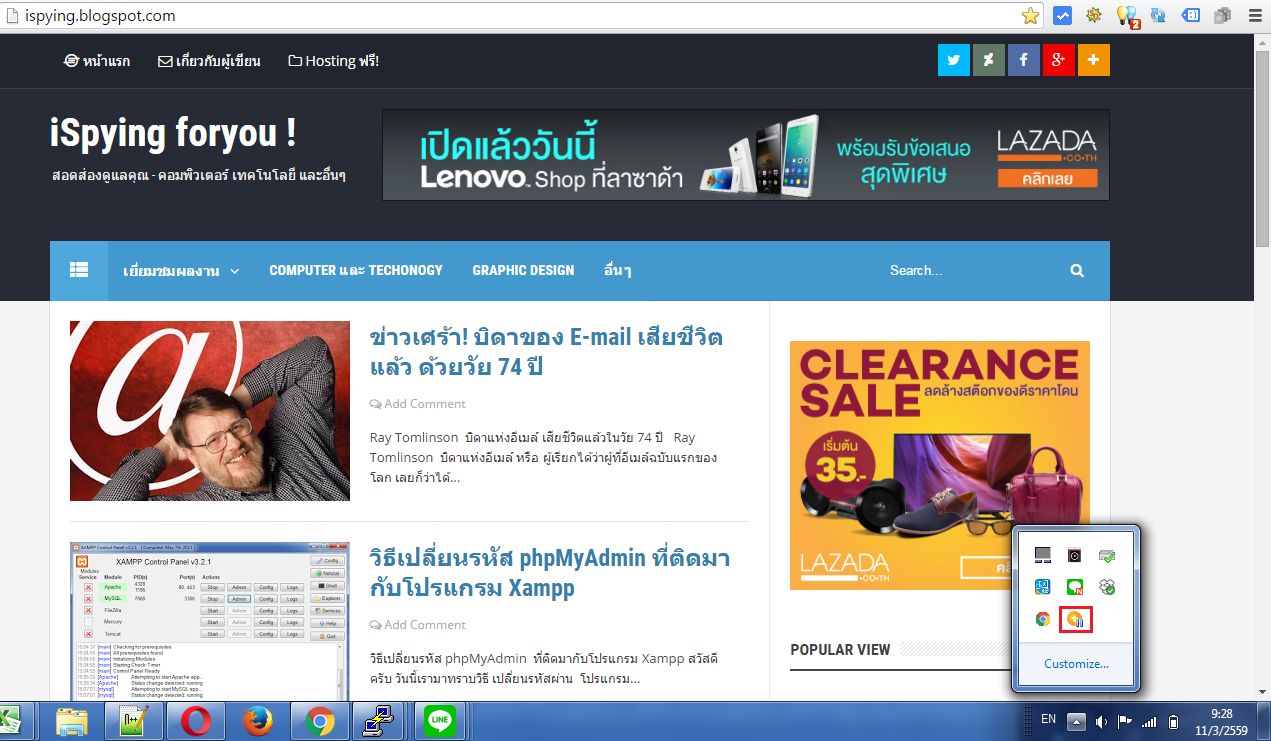Open the highlighted orange tray icon
This screenshot has height=741, width=1271.
[1077, 620]
